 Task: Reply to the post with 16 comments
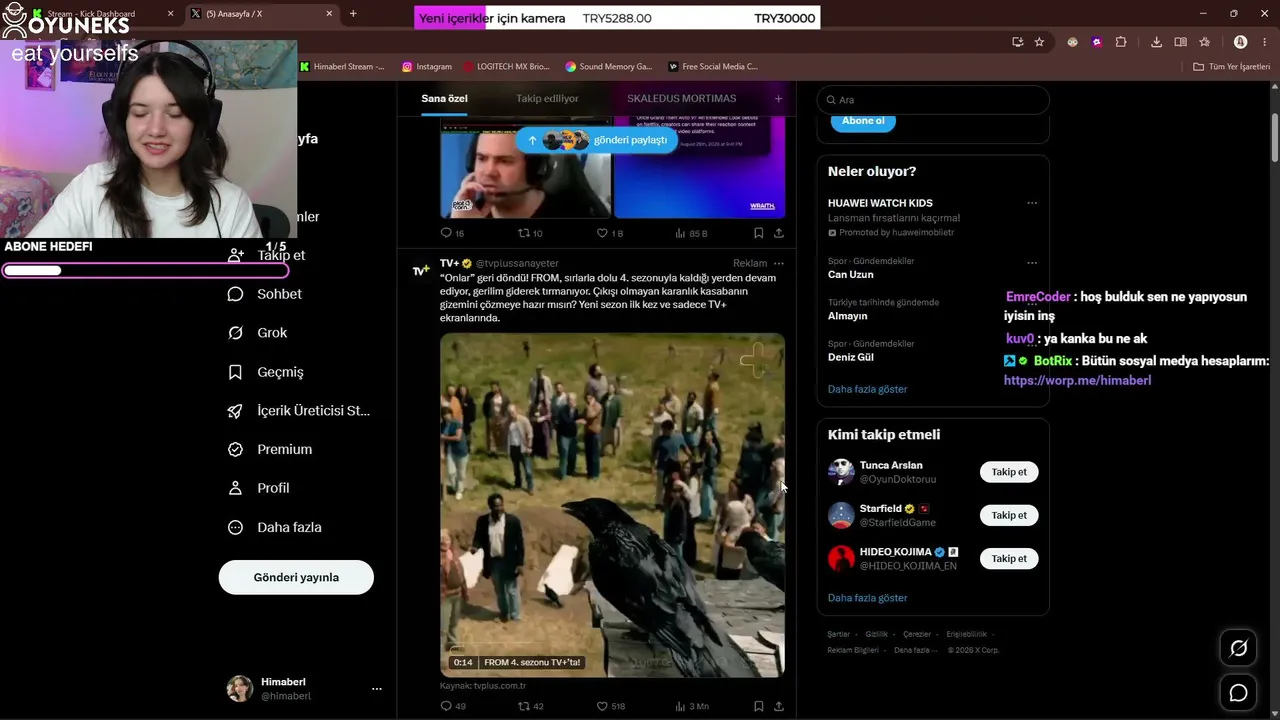(x=446, y=233)
